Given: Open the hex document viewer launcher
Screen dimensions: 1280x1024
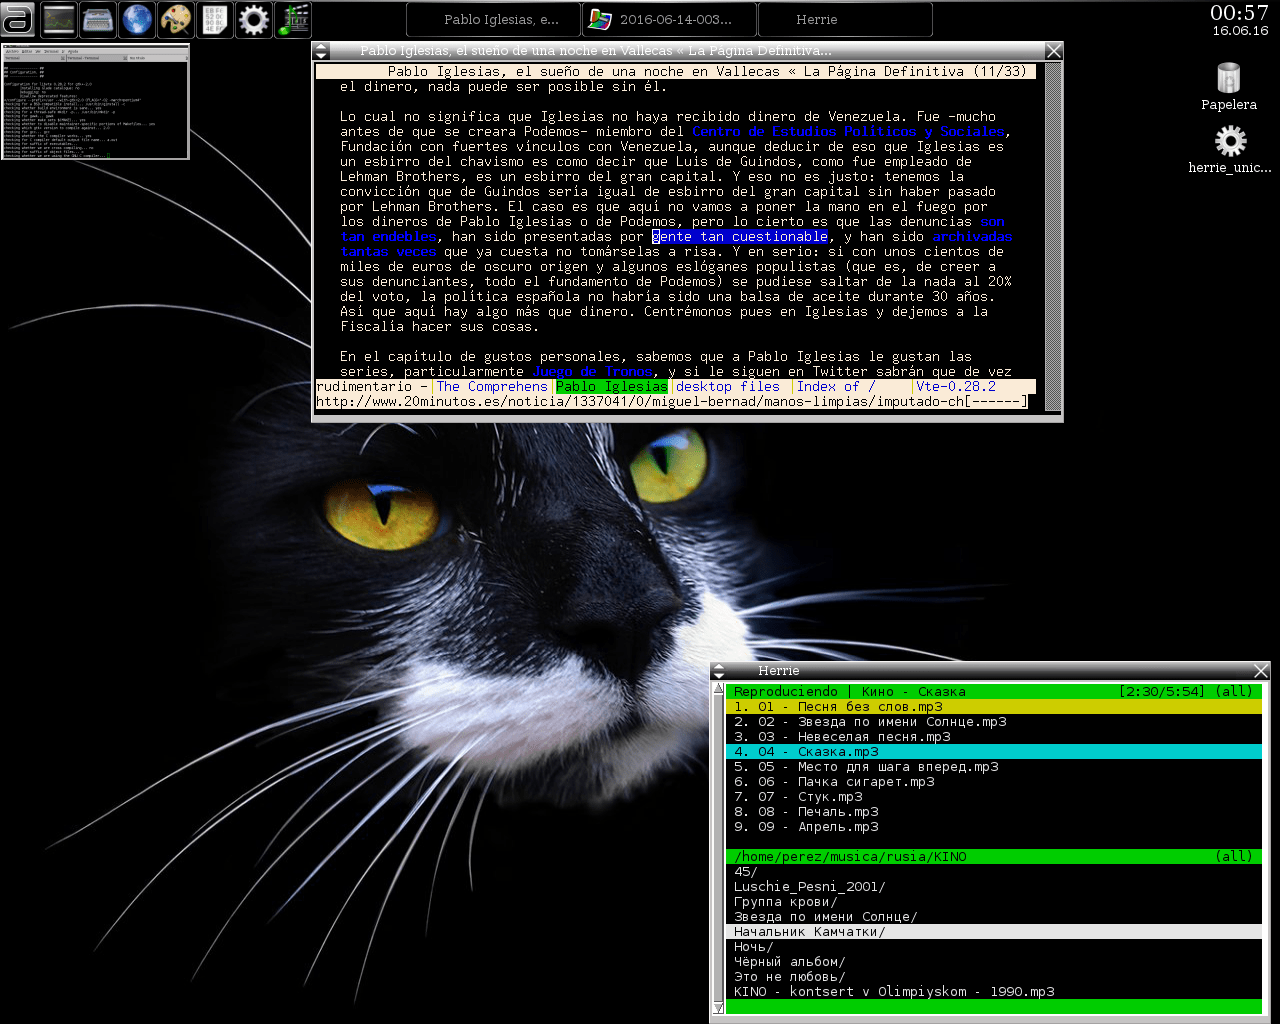Looking at the screenshot, I should coord(214,19).
